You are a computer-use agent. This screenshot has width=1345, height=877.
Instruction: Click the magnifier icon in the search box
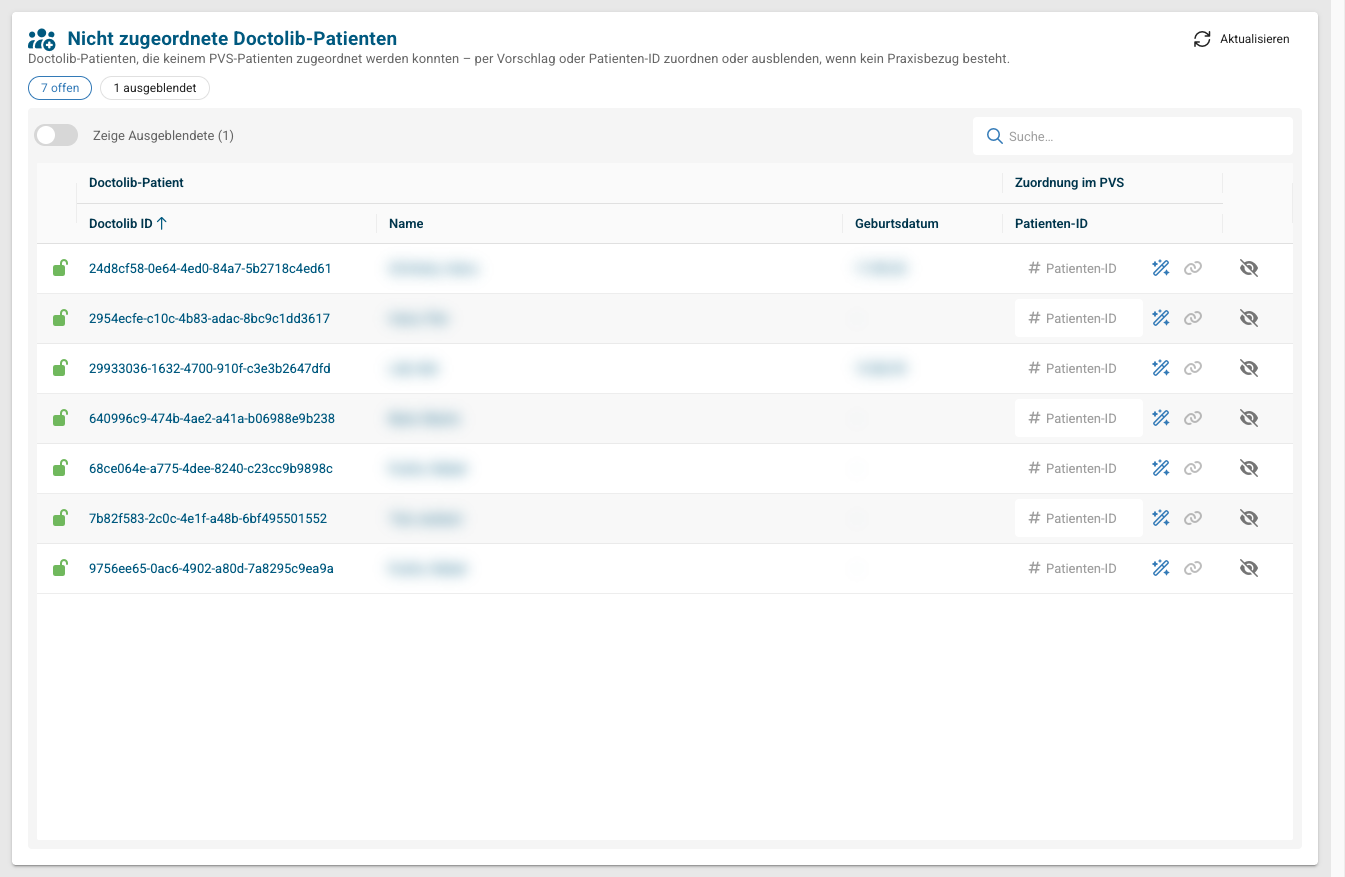pyautogui.click(x=995, y=136)
